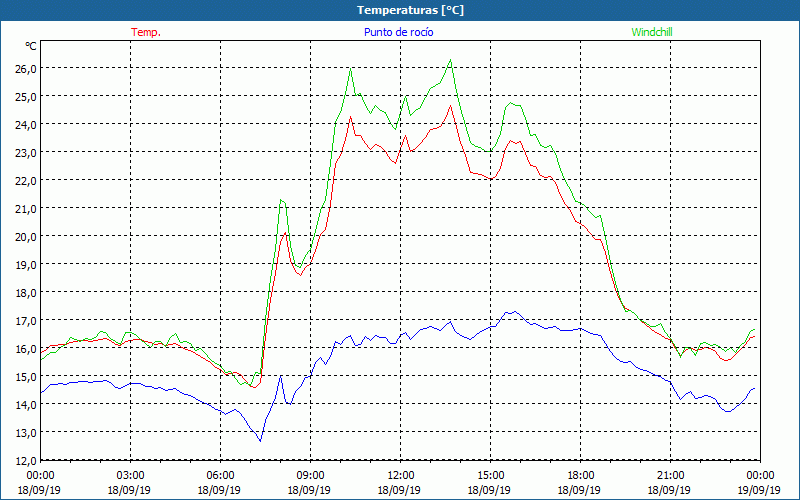Click the blue dew point minimum near 07:20
This screenshot has width=800, height=500.
point(260,441)
